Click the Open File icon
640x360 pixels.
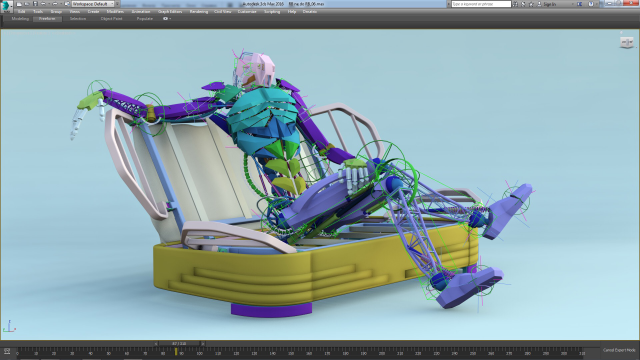coord(27,4)
